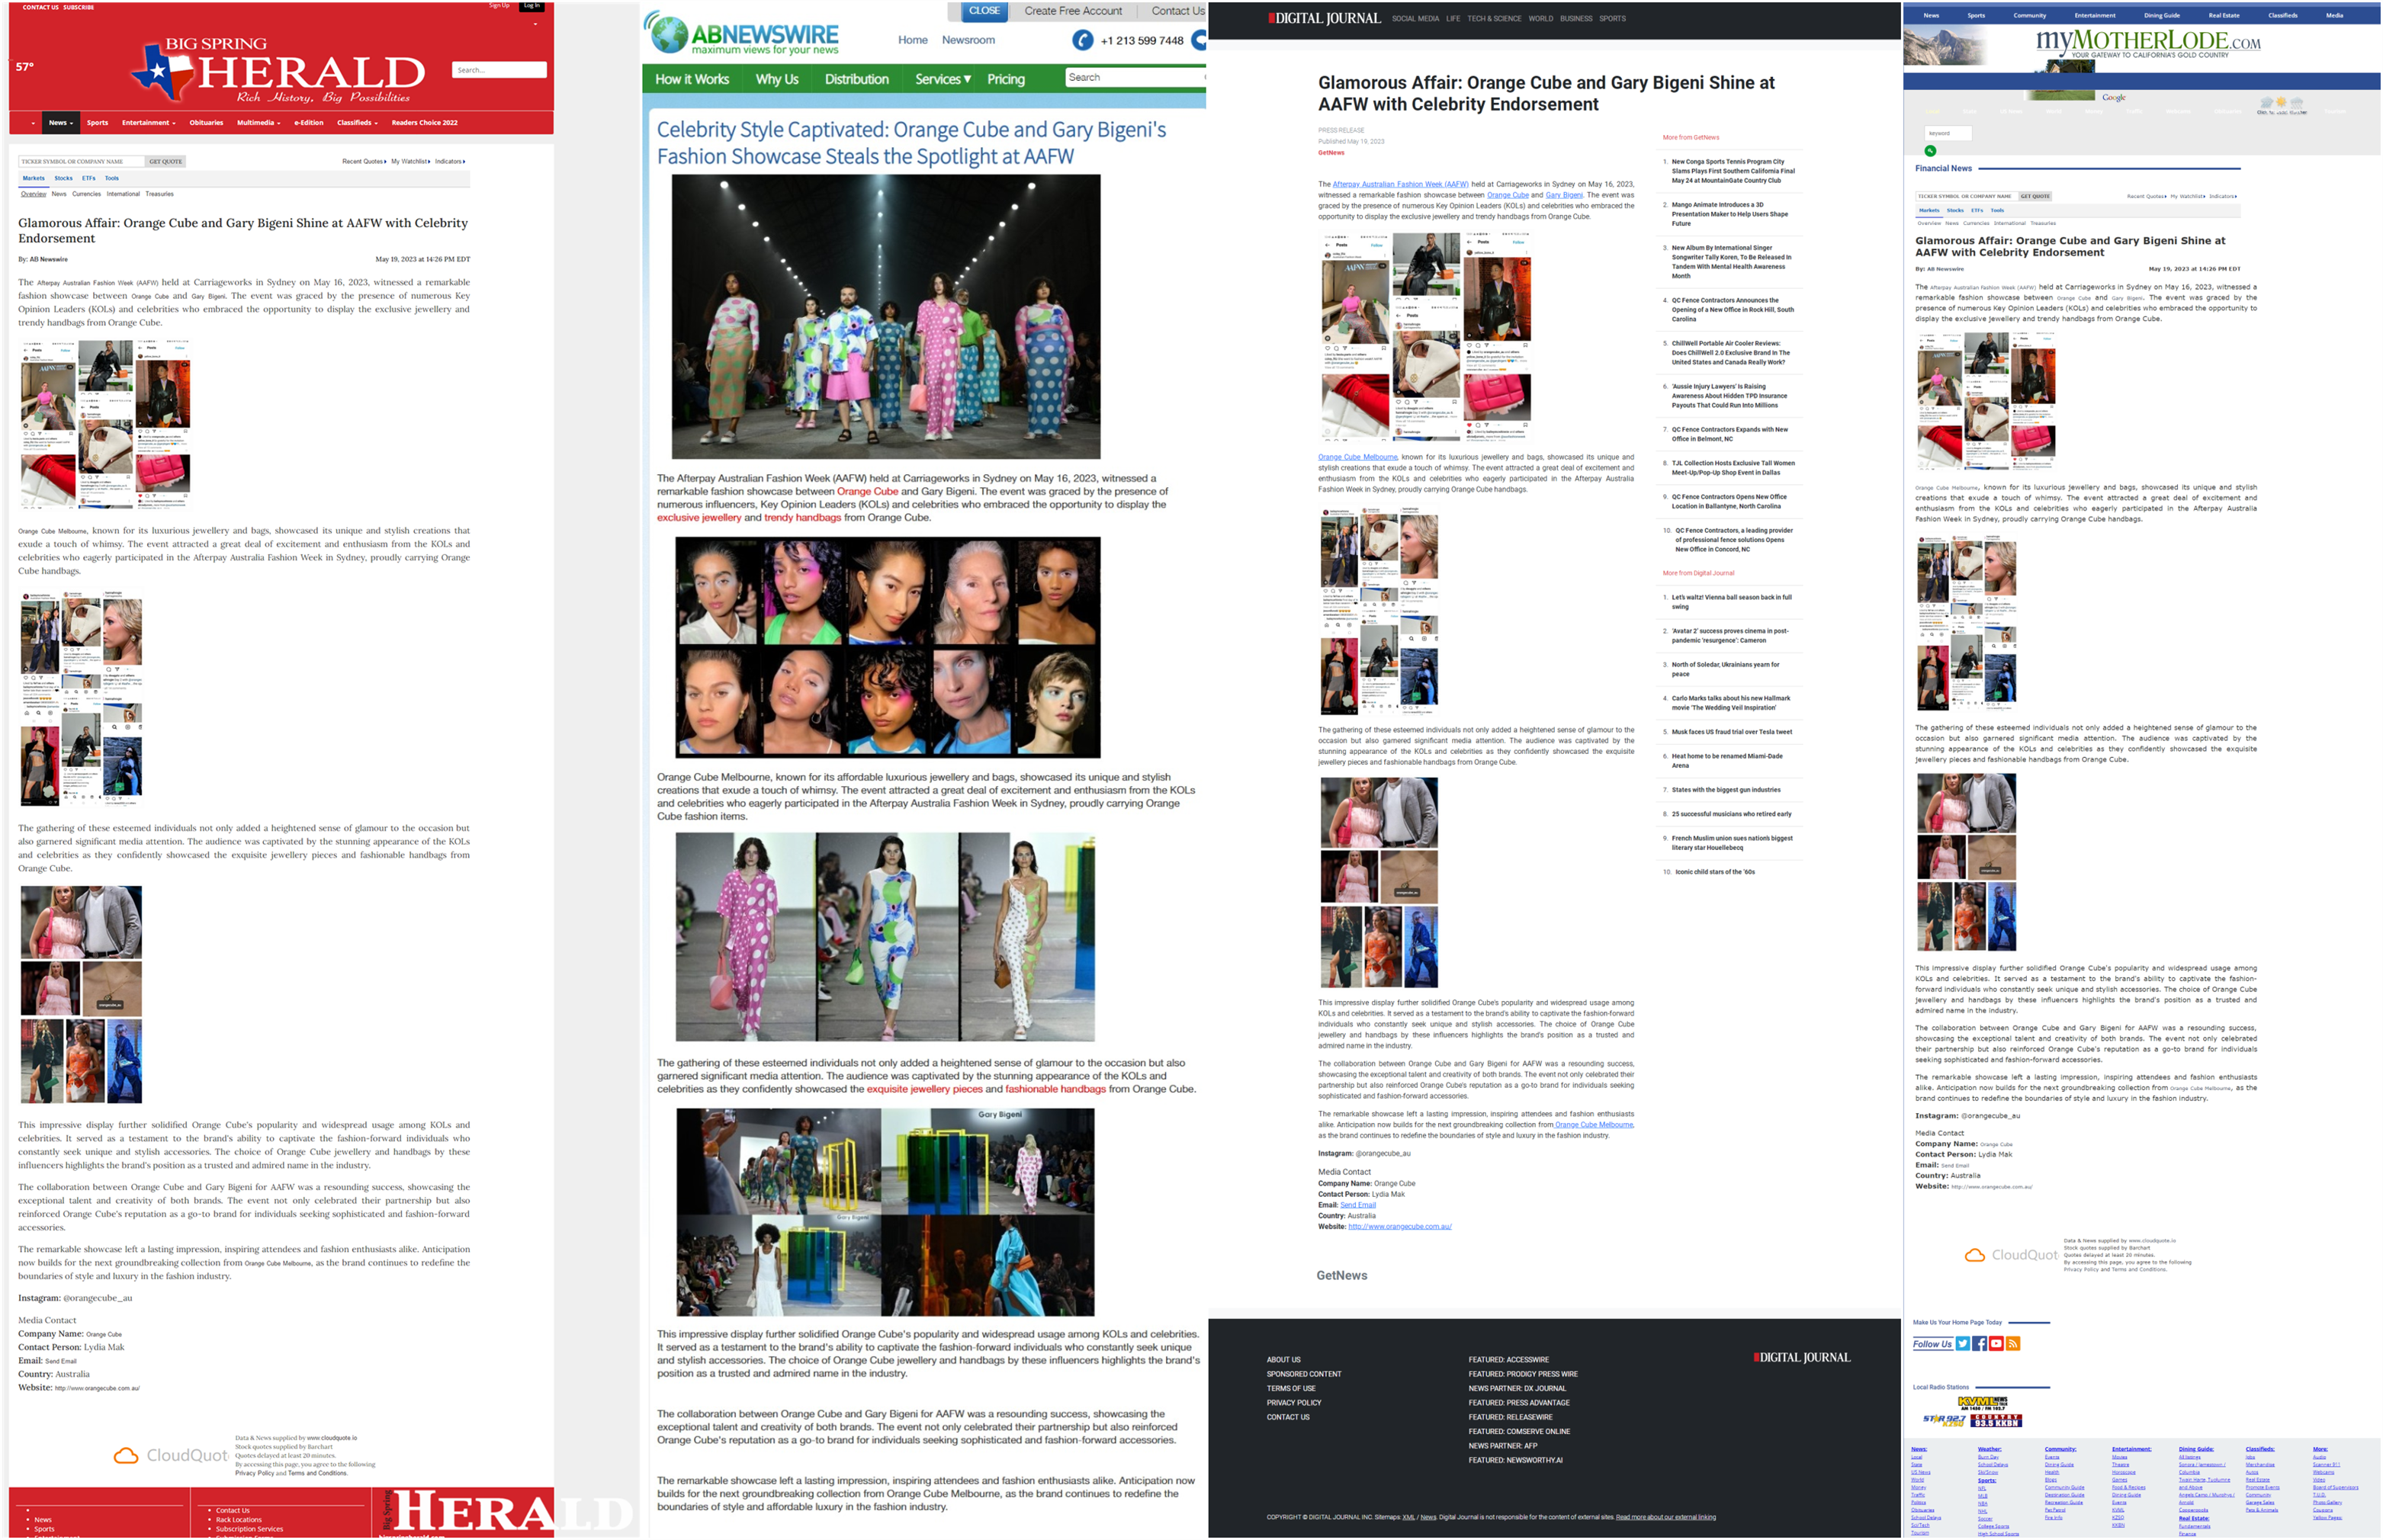This screenshot has height=1540, width=2383.
Task: Click 'Heat home to be renamed Miami-Dade Arena'
Action: tap(1727, 761)
